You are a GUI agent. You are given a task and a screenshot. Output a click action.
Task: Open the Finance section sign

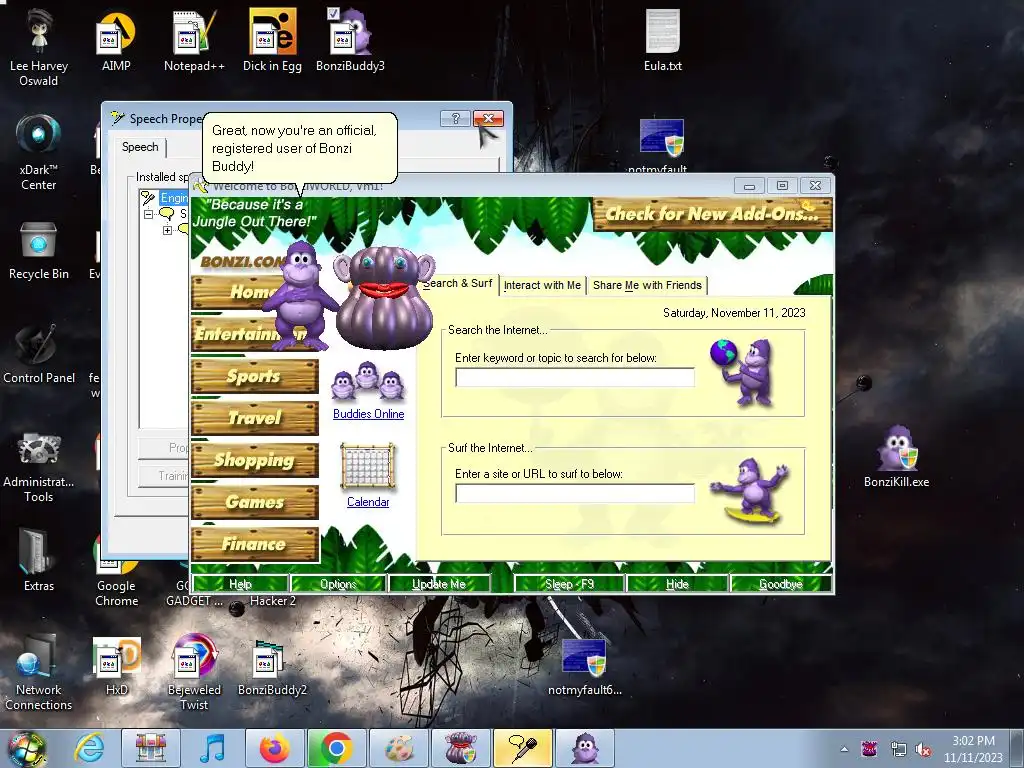pos(255,544)
